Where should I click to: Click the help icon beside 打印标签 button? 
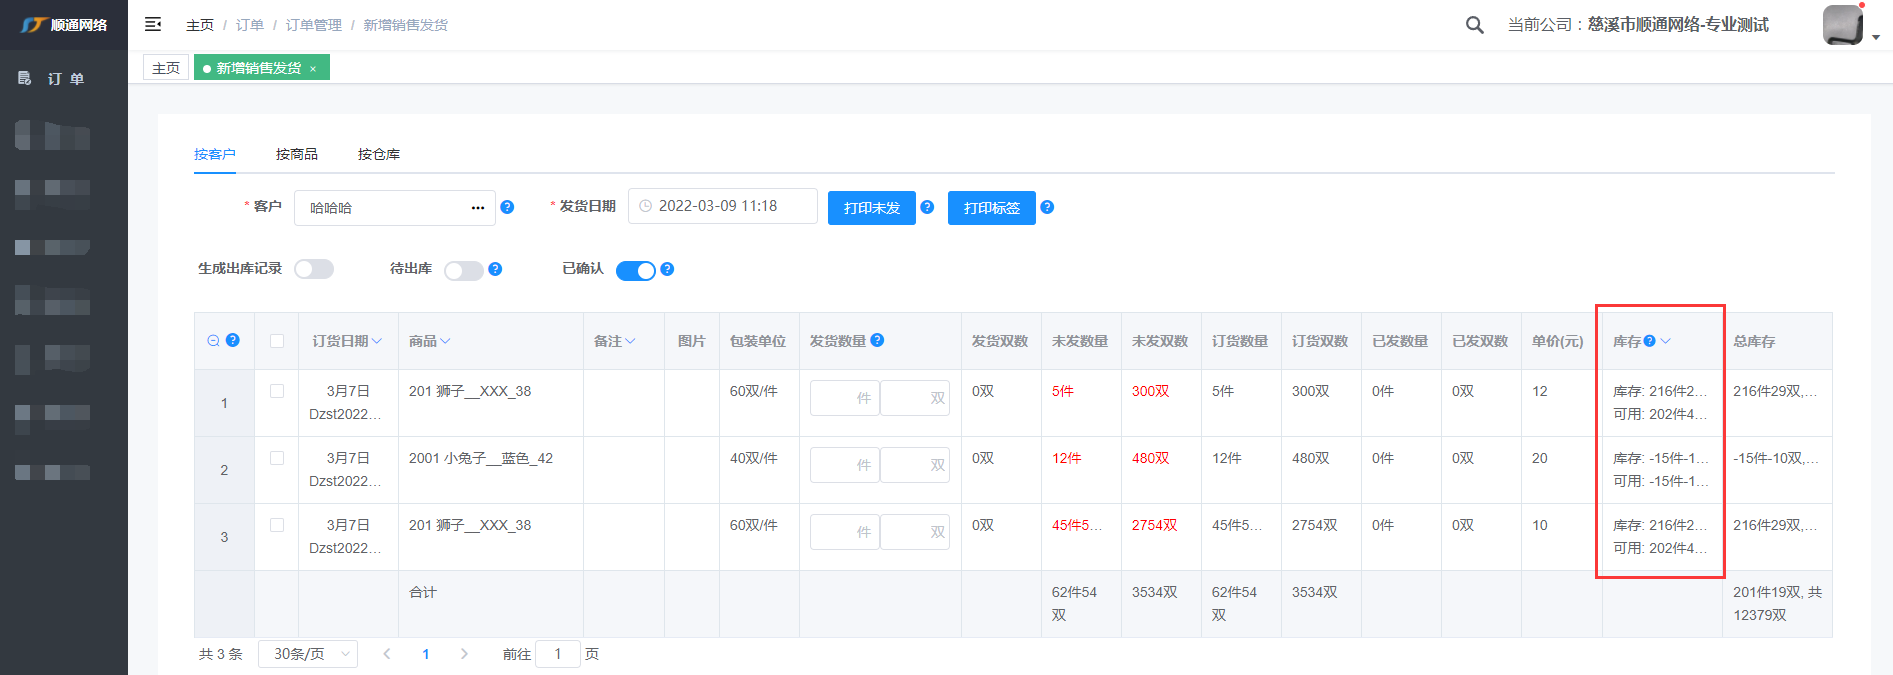pos(1047,207)
